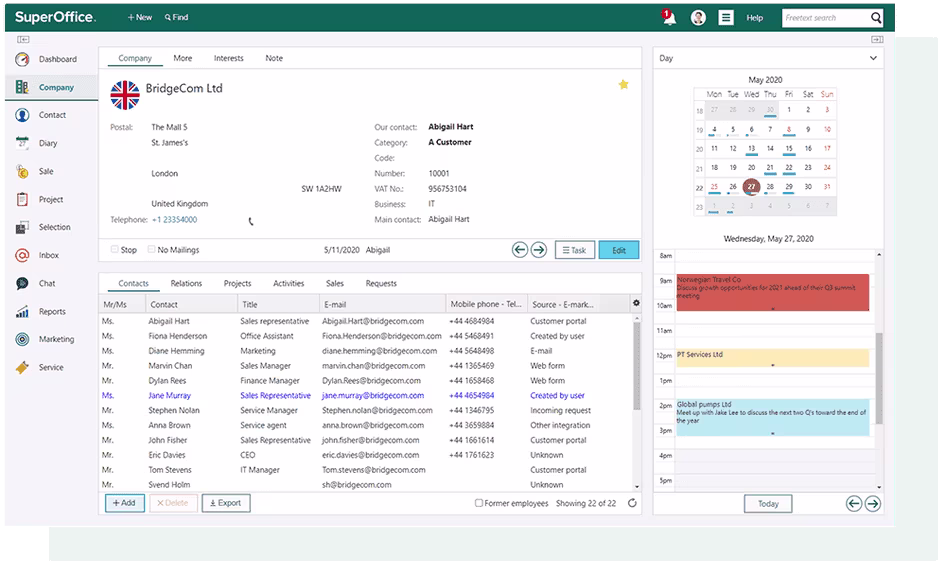Select May 29 in the calendar

[x=789, y=187]
